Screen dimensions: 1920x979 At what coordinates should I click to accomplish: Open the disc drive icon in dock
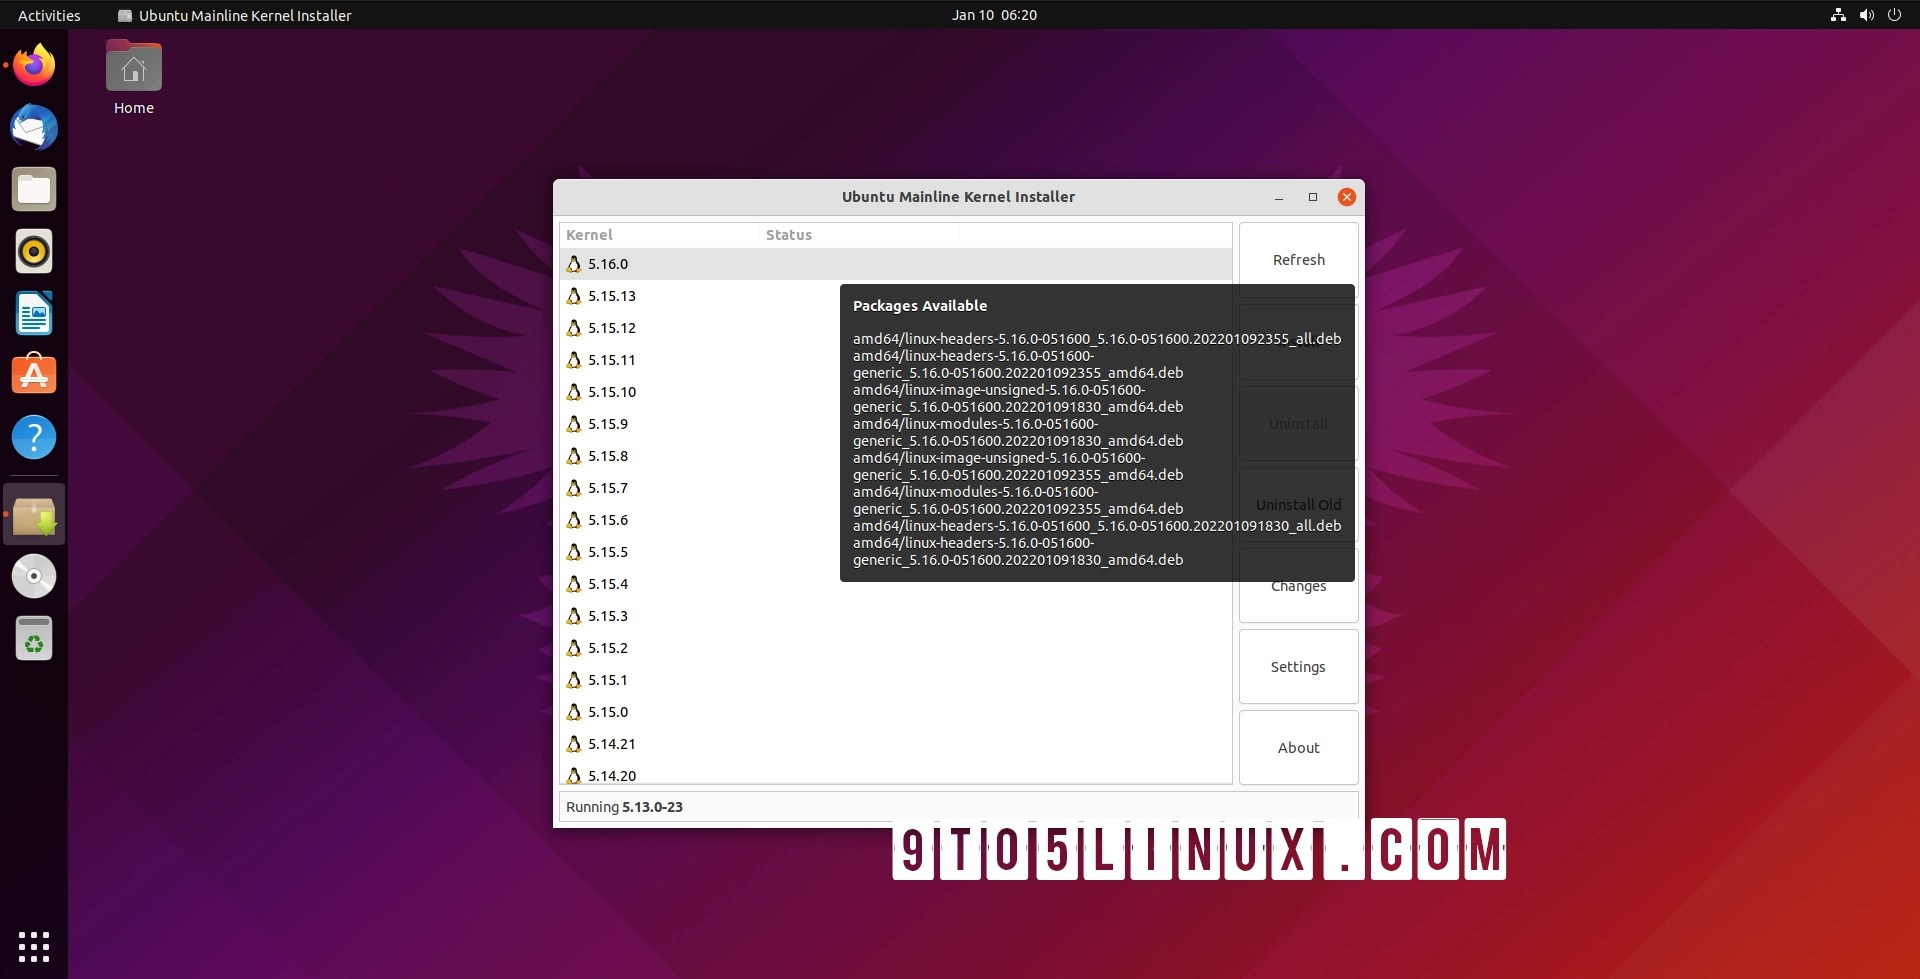(x=34, y=576)
